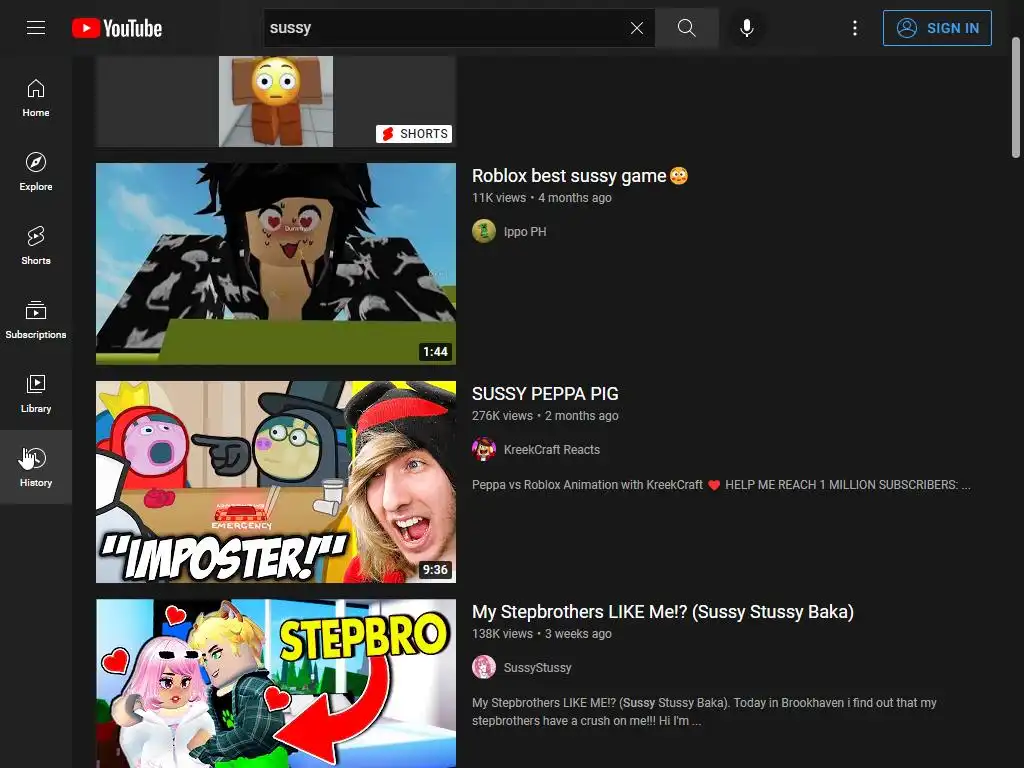Play the STEPBRO video thumbnail
Screen dimensions: 1024x768
(x=276, y=683)
